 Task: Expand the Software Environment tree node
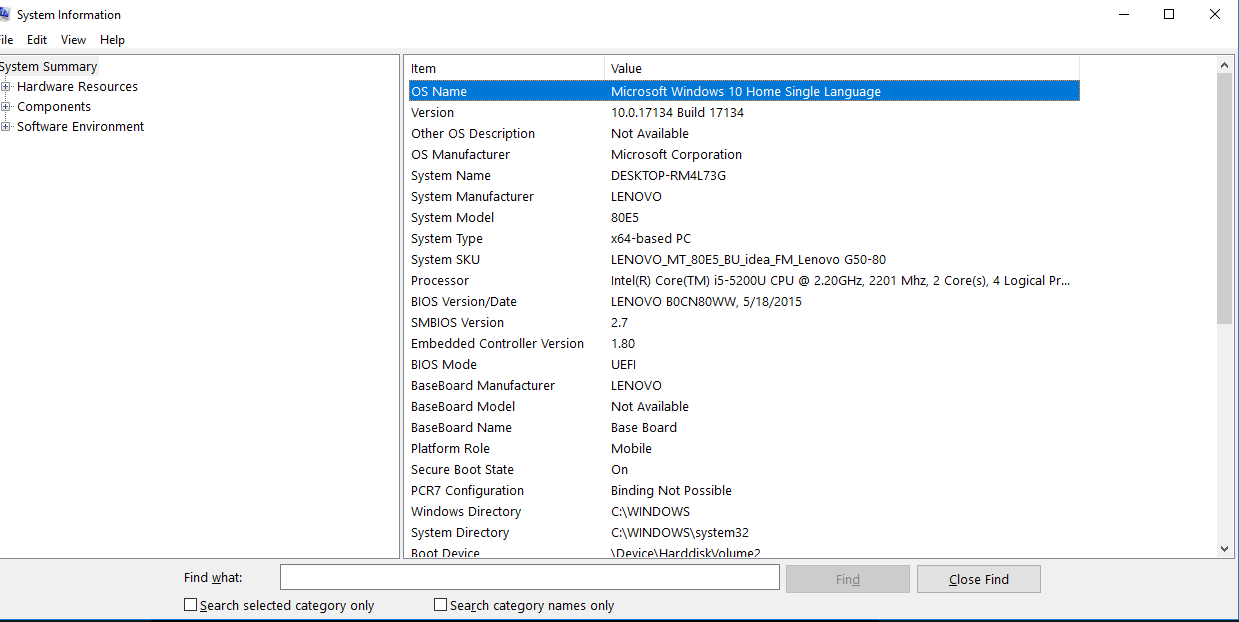click(x=6, y=127)
